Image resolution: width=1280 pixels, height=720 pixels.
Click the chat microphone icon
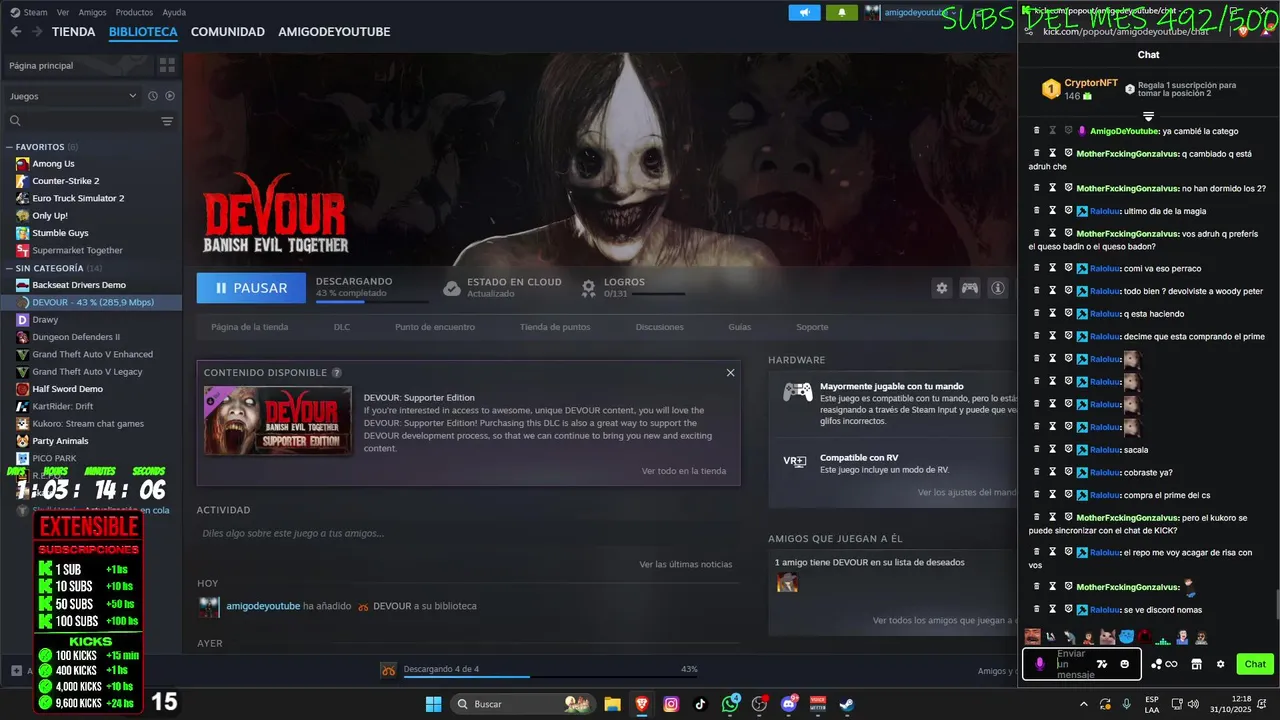click(x=1040, y=664)
